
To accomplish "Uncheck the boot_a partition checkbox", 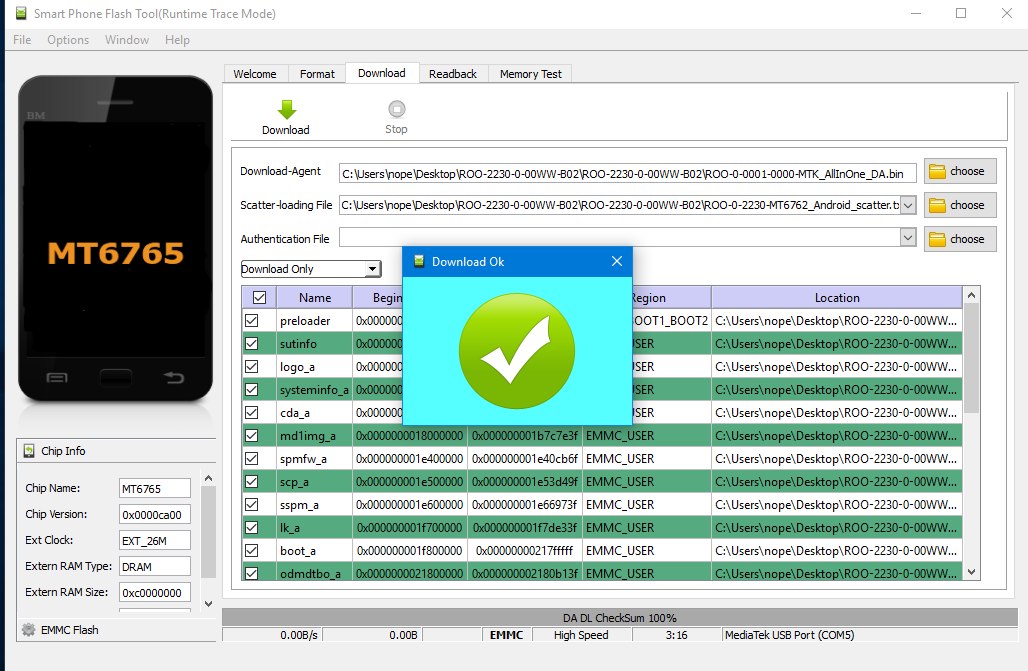I will tap(252, 550).
